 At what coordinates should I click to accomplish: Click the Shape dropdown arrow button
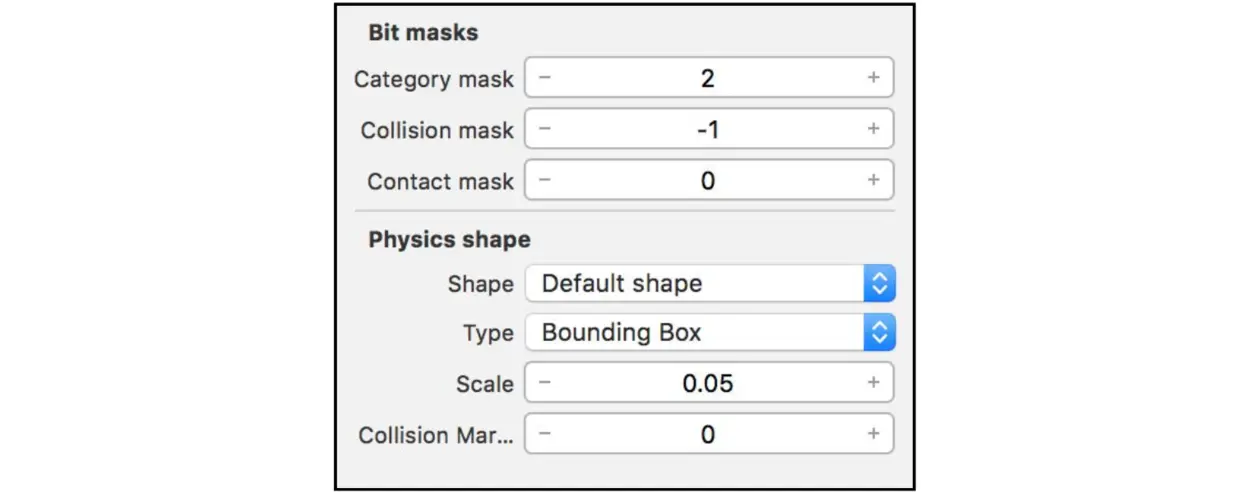pos(879,283)
